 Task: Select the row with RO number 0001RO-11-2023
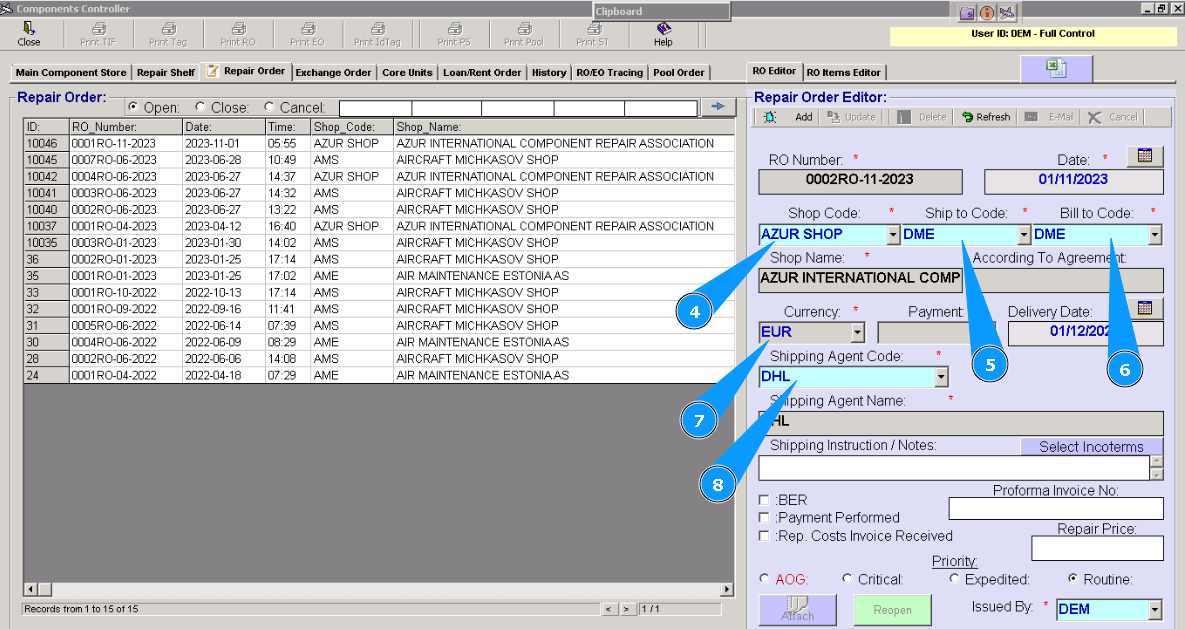click(x=379, y=143)
